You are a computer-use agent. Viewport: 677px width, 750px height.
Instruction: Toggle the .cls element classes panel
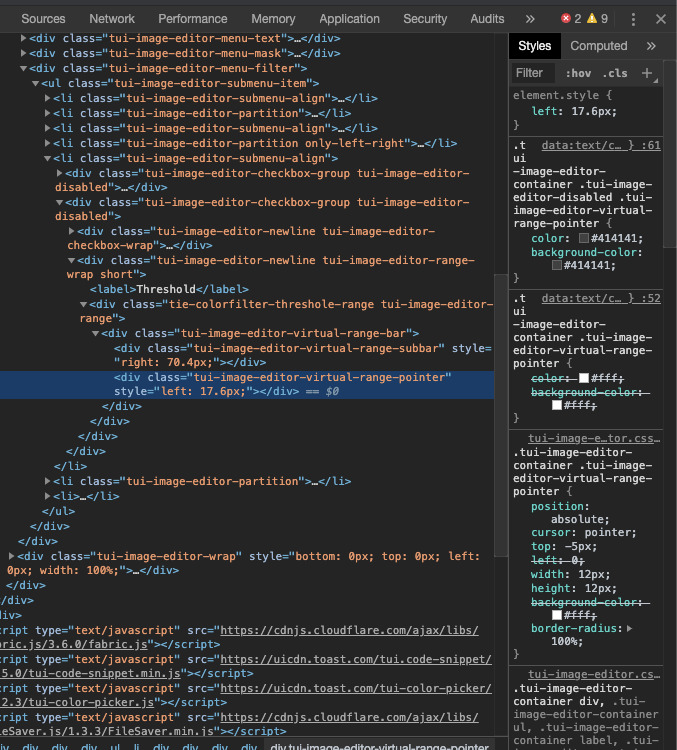615,73
